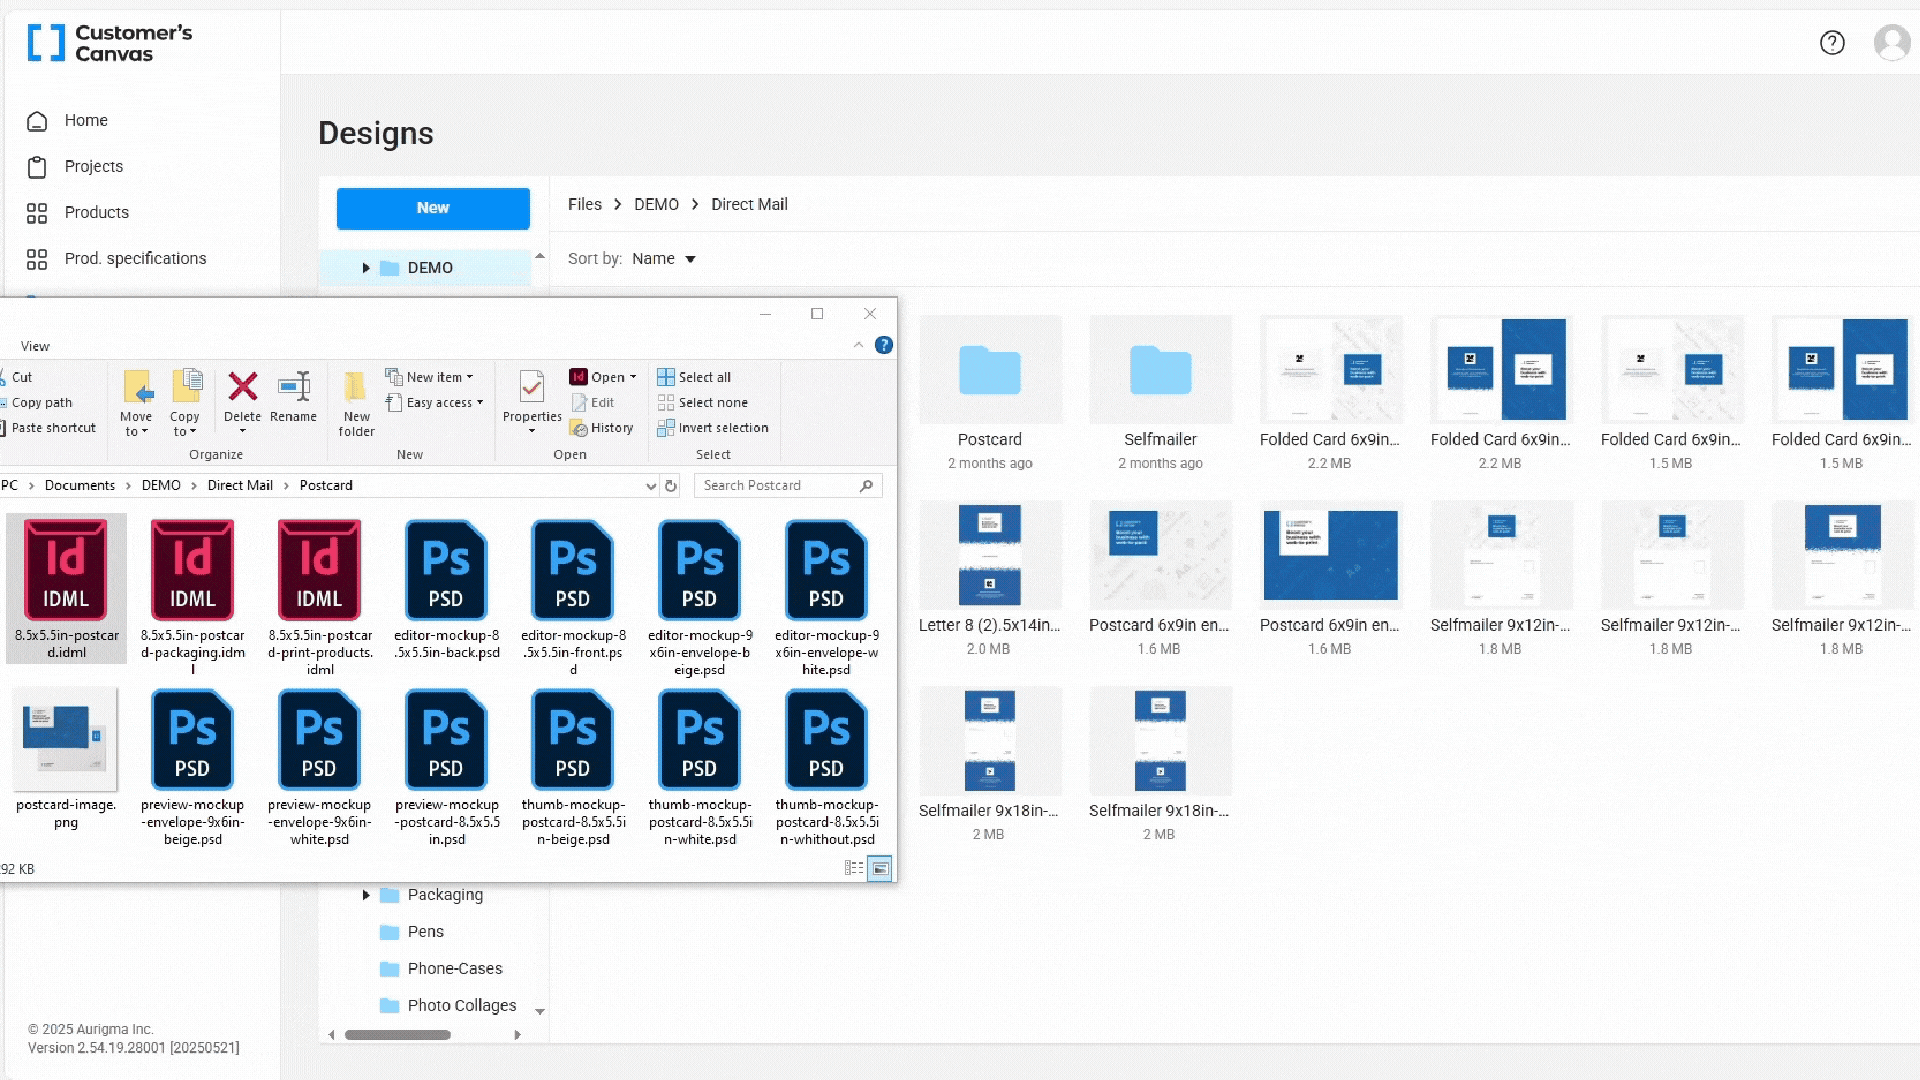Click Files in the Designs breadcrumb
1920x1080 pixels.
[x=585, y=204]
